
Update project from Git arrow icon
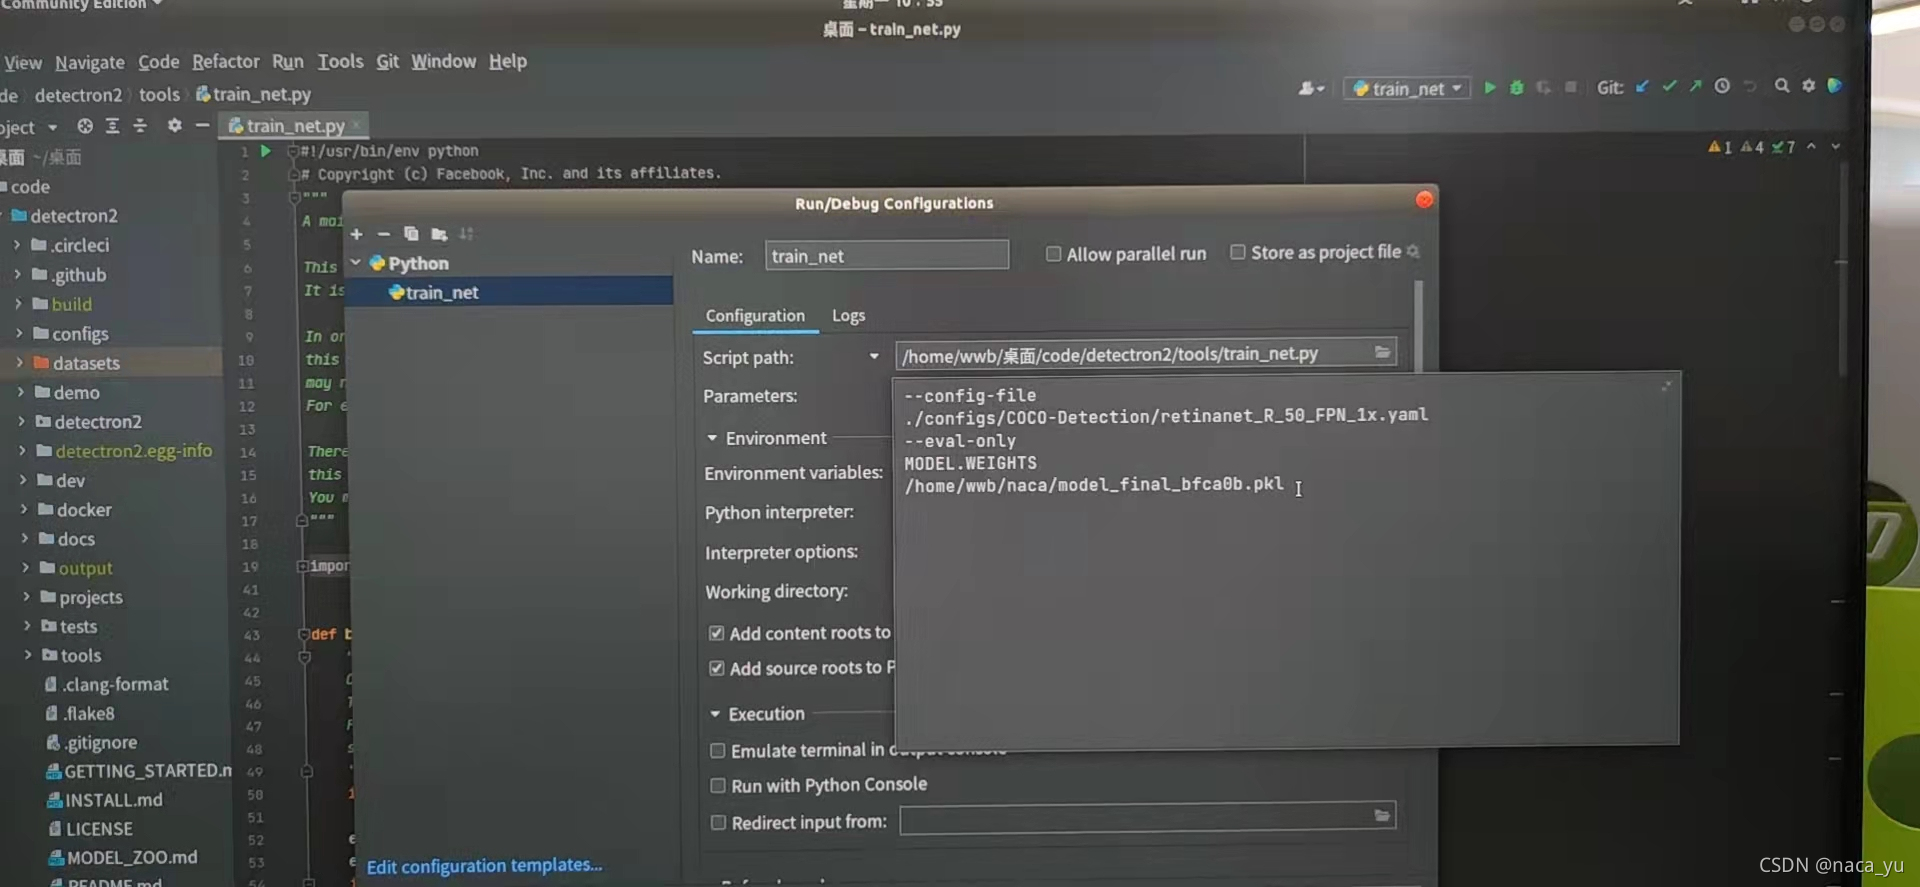pyautogui.click(x=1642, y=87)
